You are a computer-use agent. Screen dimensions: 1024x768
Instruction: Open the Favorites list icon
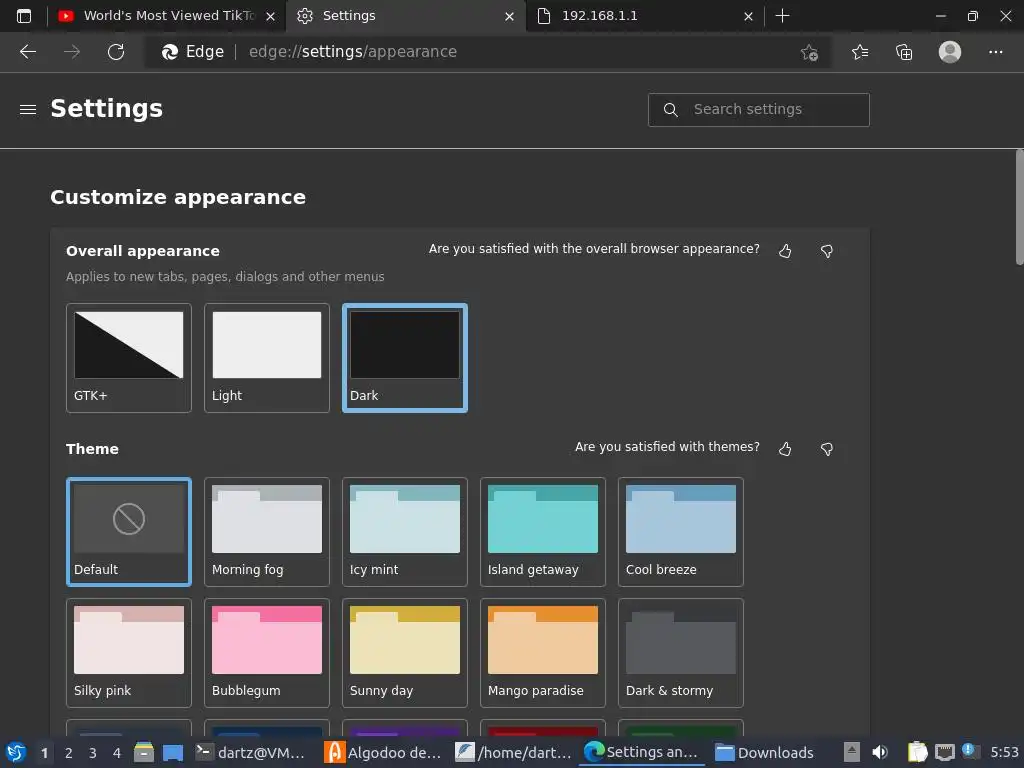coord(860,52)
